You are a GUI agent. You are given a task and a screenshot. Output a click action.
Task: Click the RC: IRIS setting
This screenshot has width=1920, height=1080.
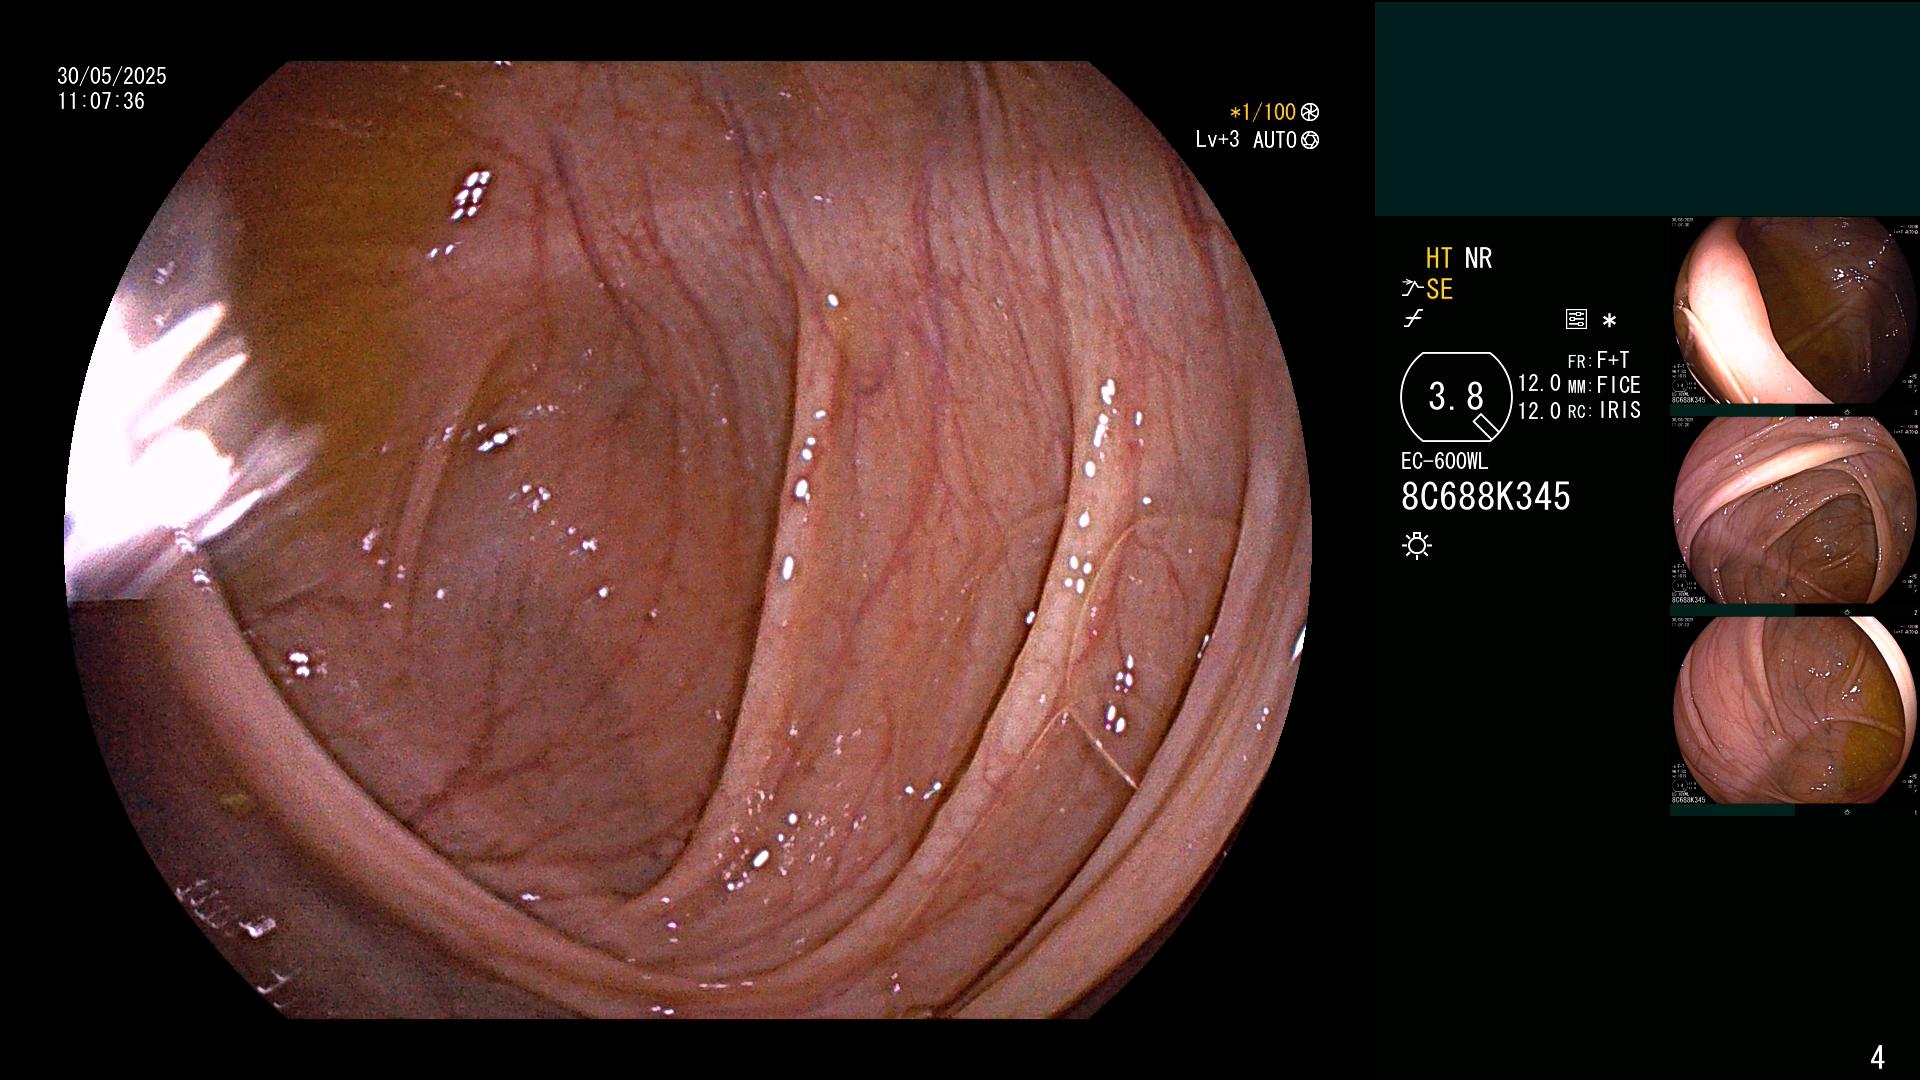click(1604, 410)
